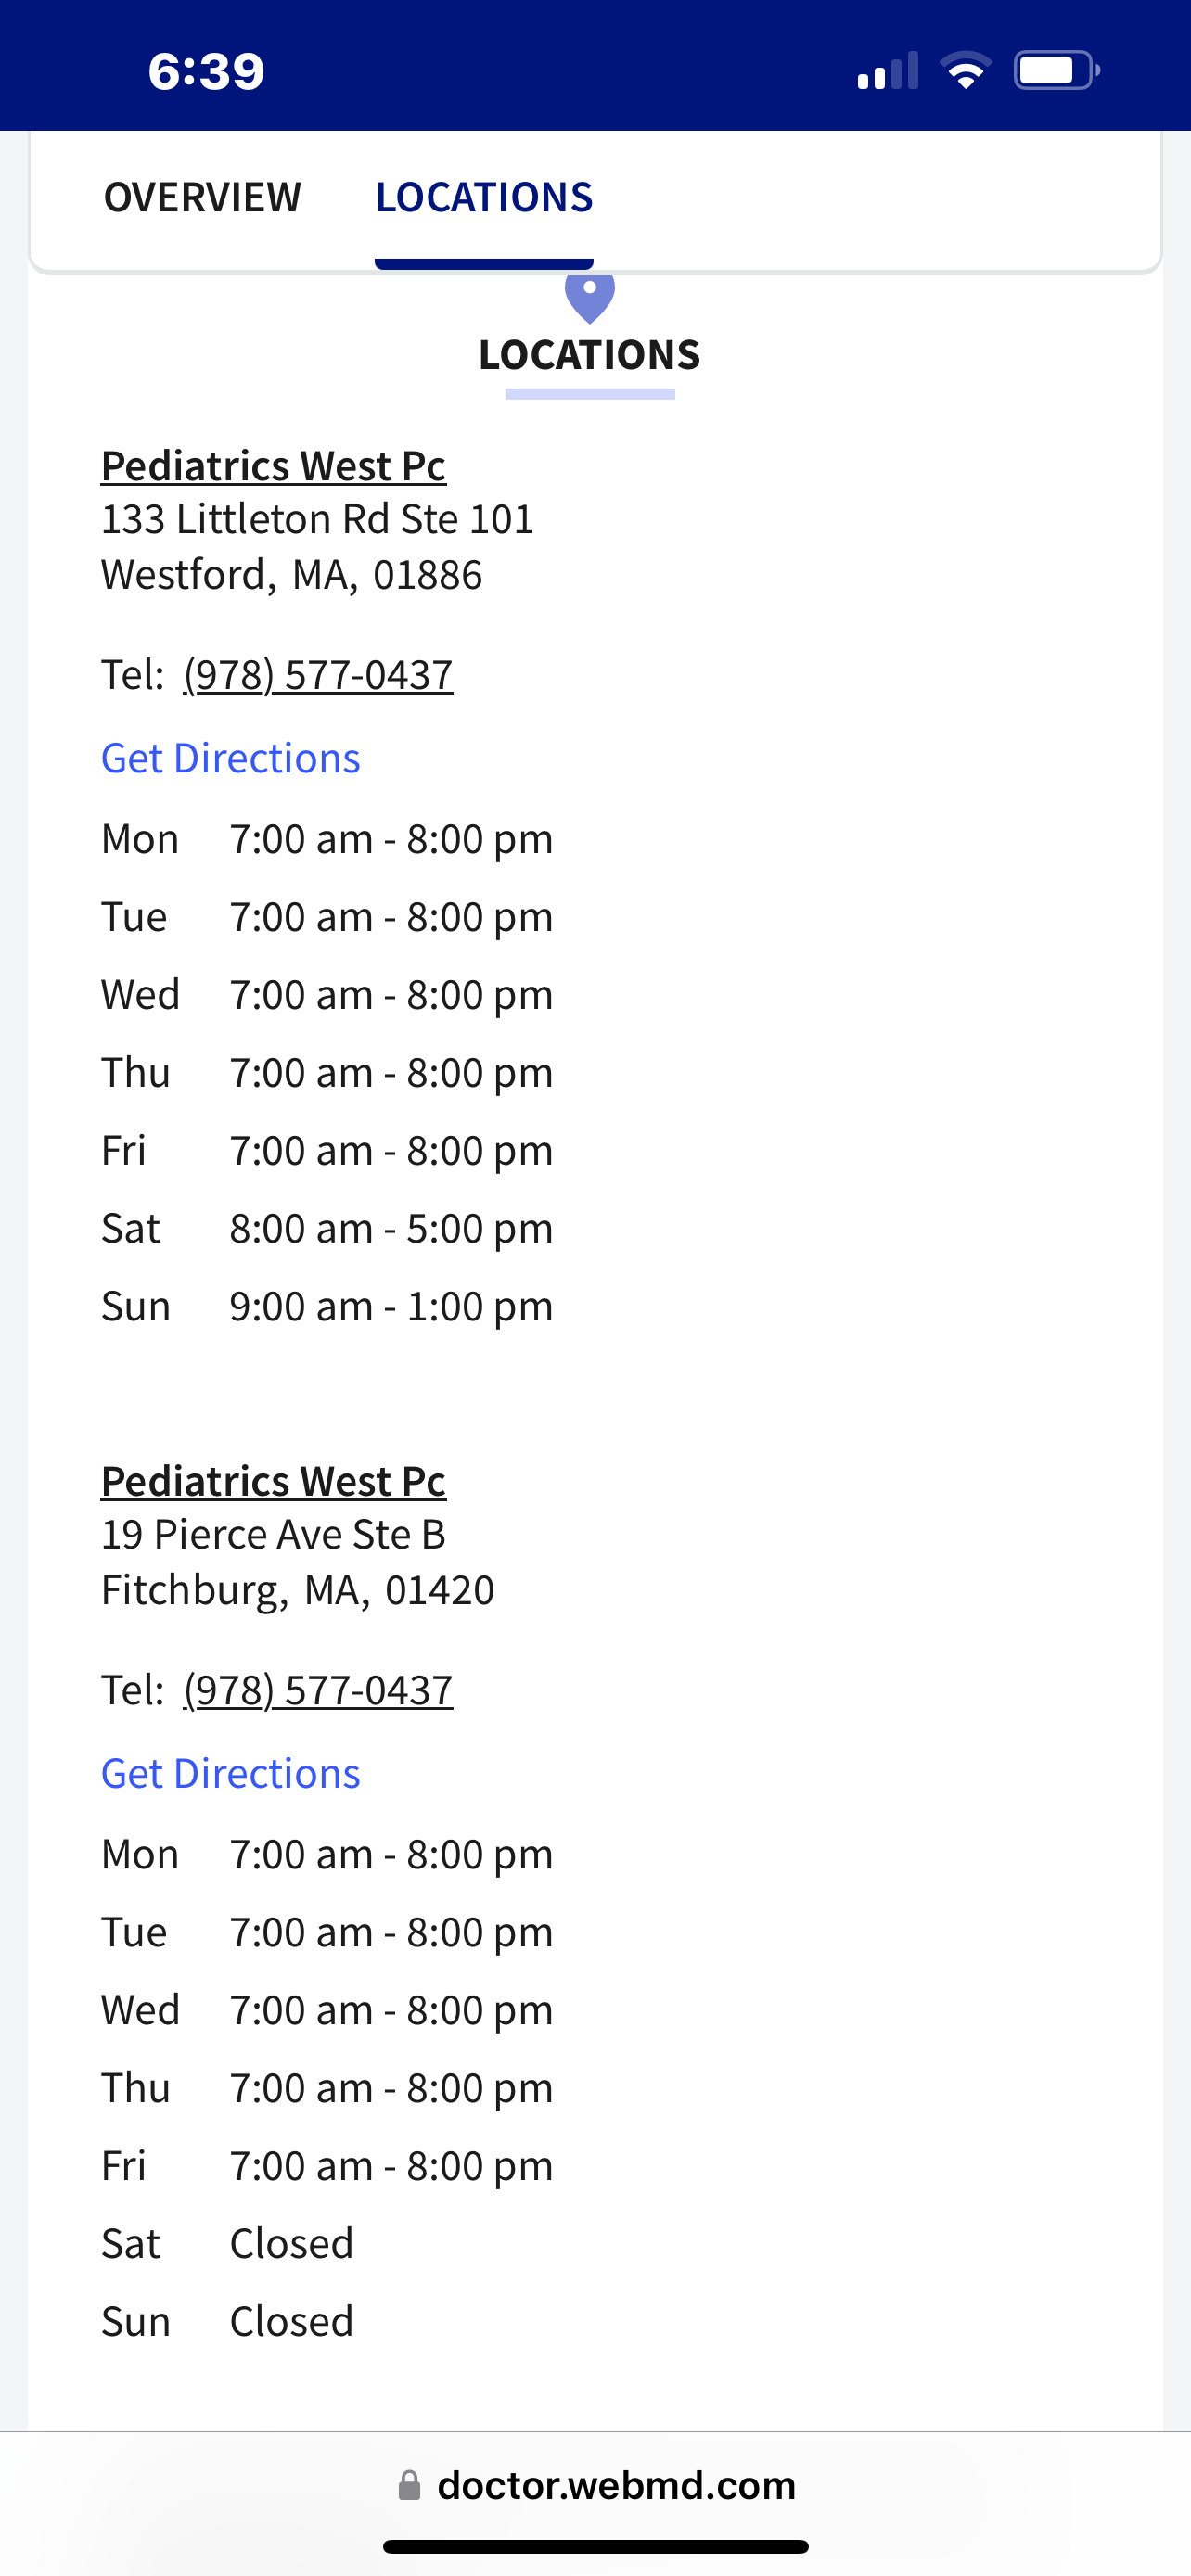Open Pediatrics West Pc link for Fitchburg
Viewport: 1191px width, 2576px height.
coord(273,1481)
